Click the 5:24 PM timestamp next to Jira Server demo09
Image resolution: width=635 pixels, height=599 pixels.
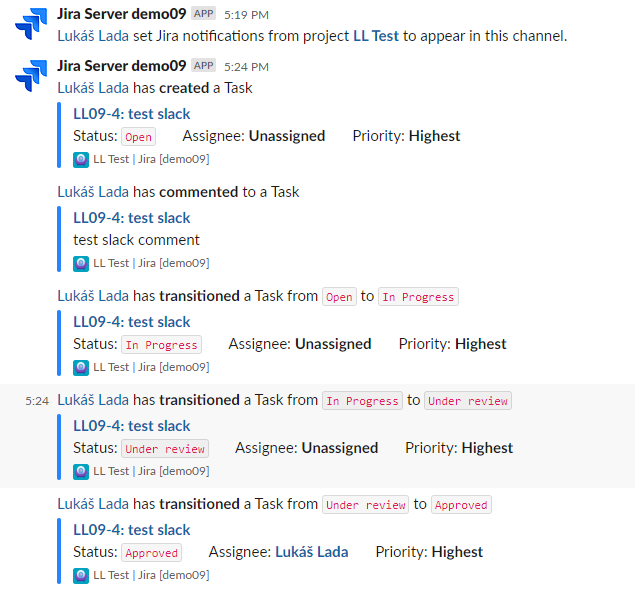tap(246, 67)
